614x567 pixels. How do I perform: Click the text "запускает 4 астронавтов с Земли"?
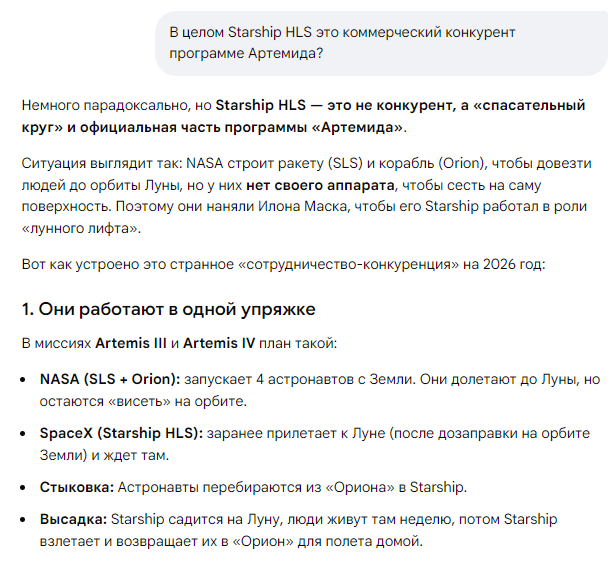click(x=296, y=379)
